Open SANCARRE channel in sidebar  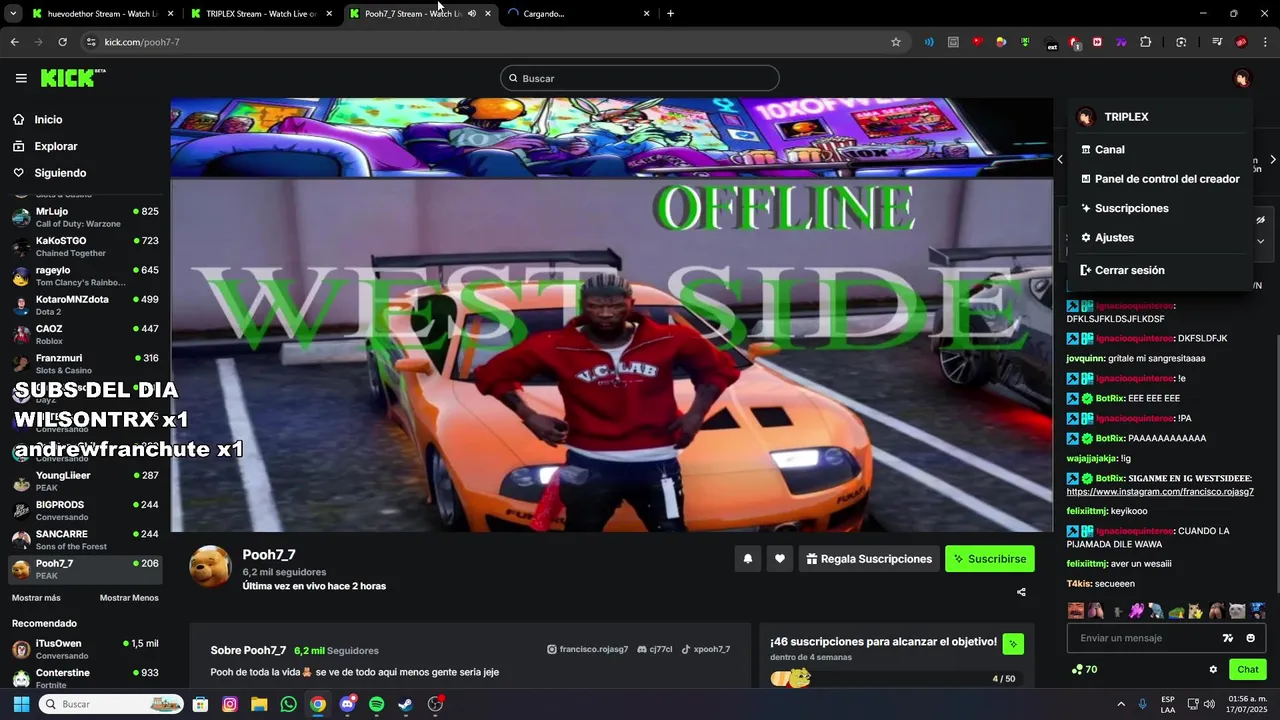(x=85, y=540)
